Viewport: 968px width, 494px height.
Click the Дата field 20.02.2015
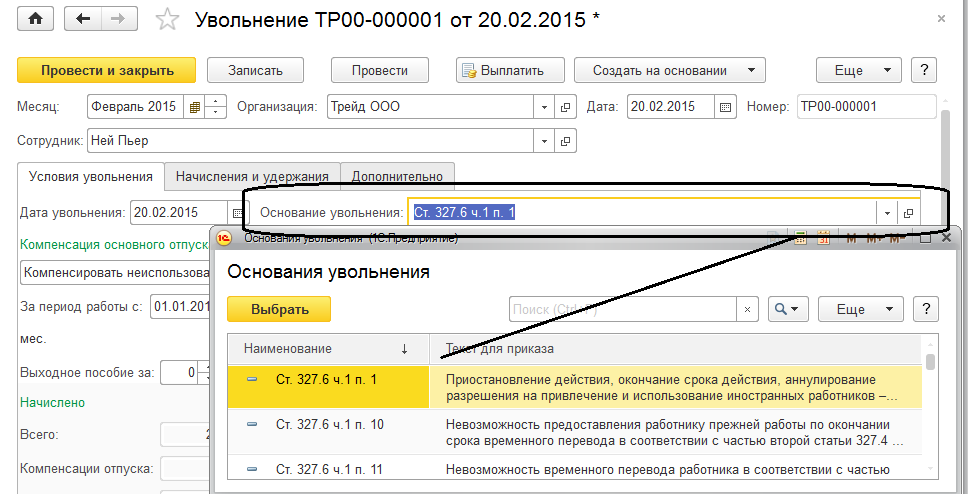[x=671, y=107]
